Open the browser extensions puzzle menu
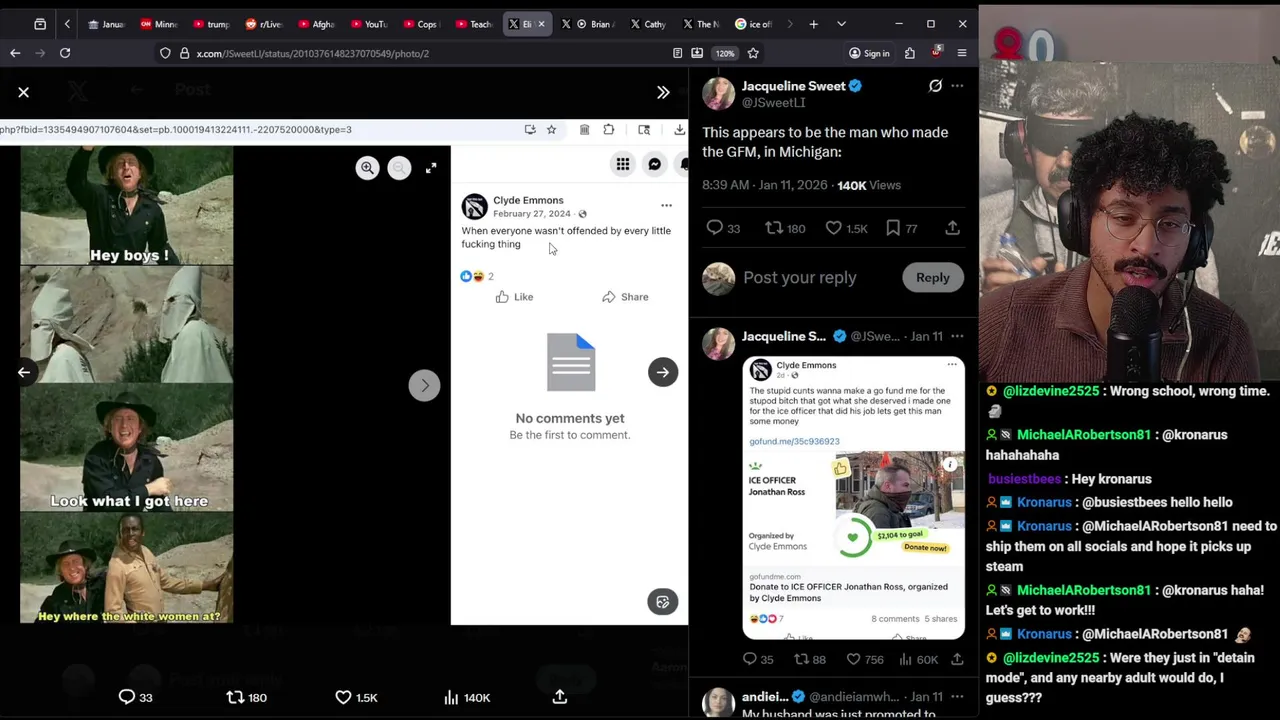Viewport: 1280px width, 720px height. click(910, 53)
